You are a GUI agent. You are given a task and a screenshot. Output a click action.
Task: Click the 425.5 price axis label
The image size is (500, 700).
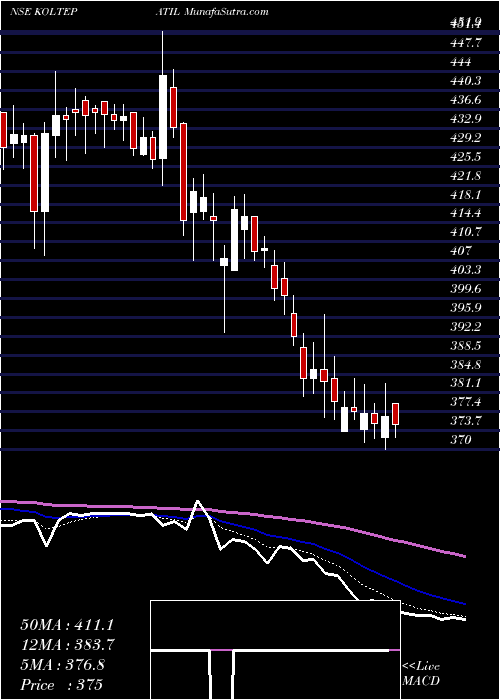pyautogui.click(x=466, y=156)
